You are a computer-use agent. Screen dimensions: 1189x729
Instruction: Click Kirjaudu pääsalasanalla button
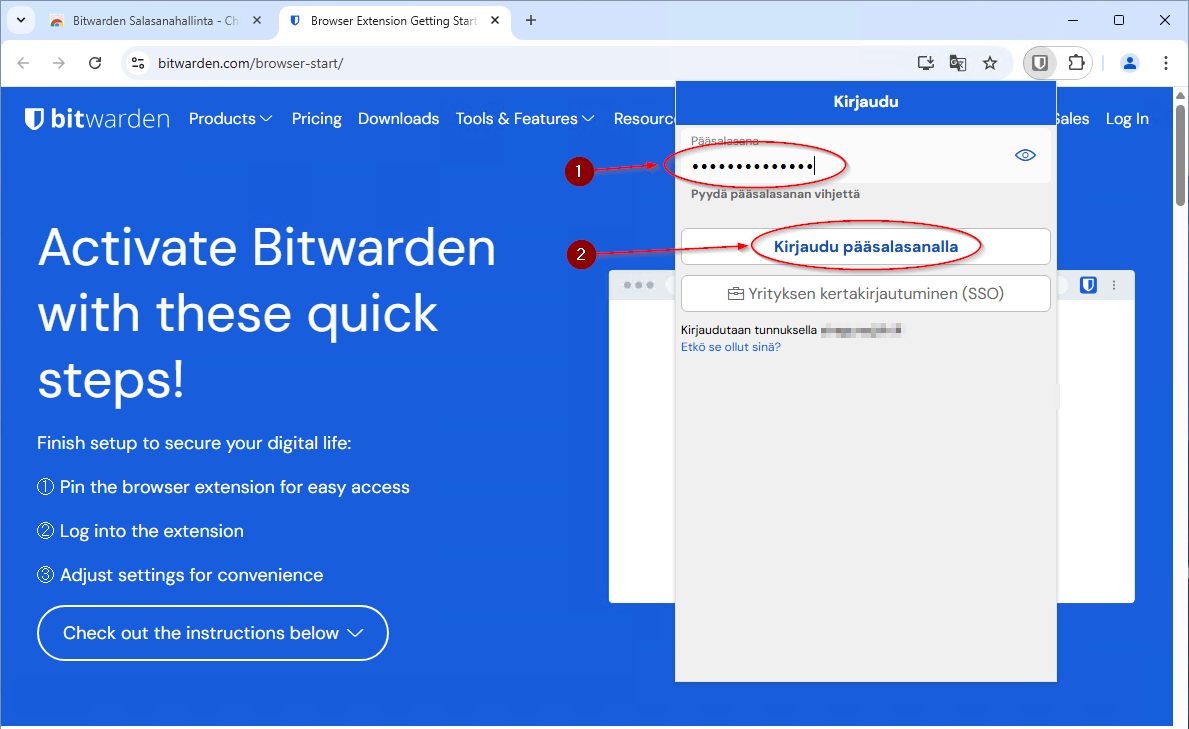pyautogui.click(x=866, y=247)
